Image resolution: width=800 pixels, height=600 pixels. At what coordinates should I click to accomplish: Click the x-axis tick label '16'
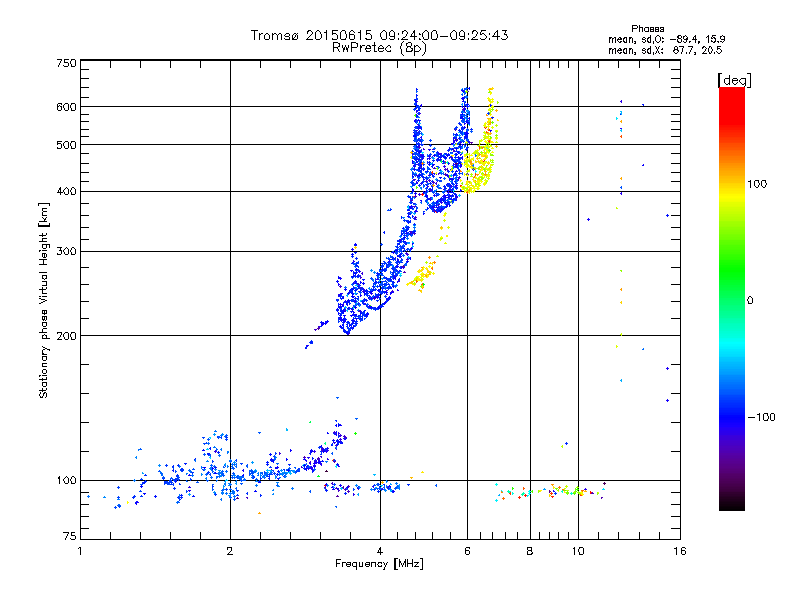click(680, 551)
